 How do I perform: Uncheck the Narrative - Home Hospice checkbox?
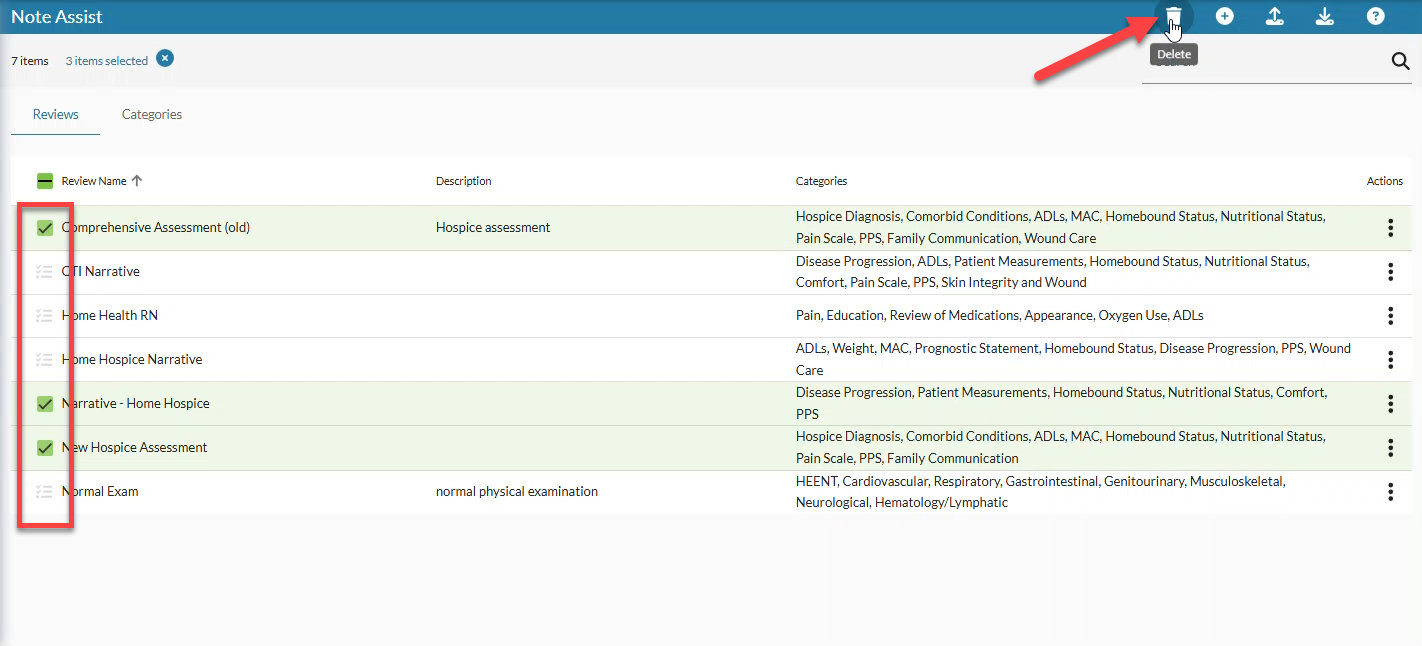coord(45,404)
